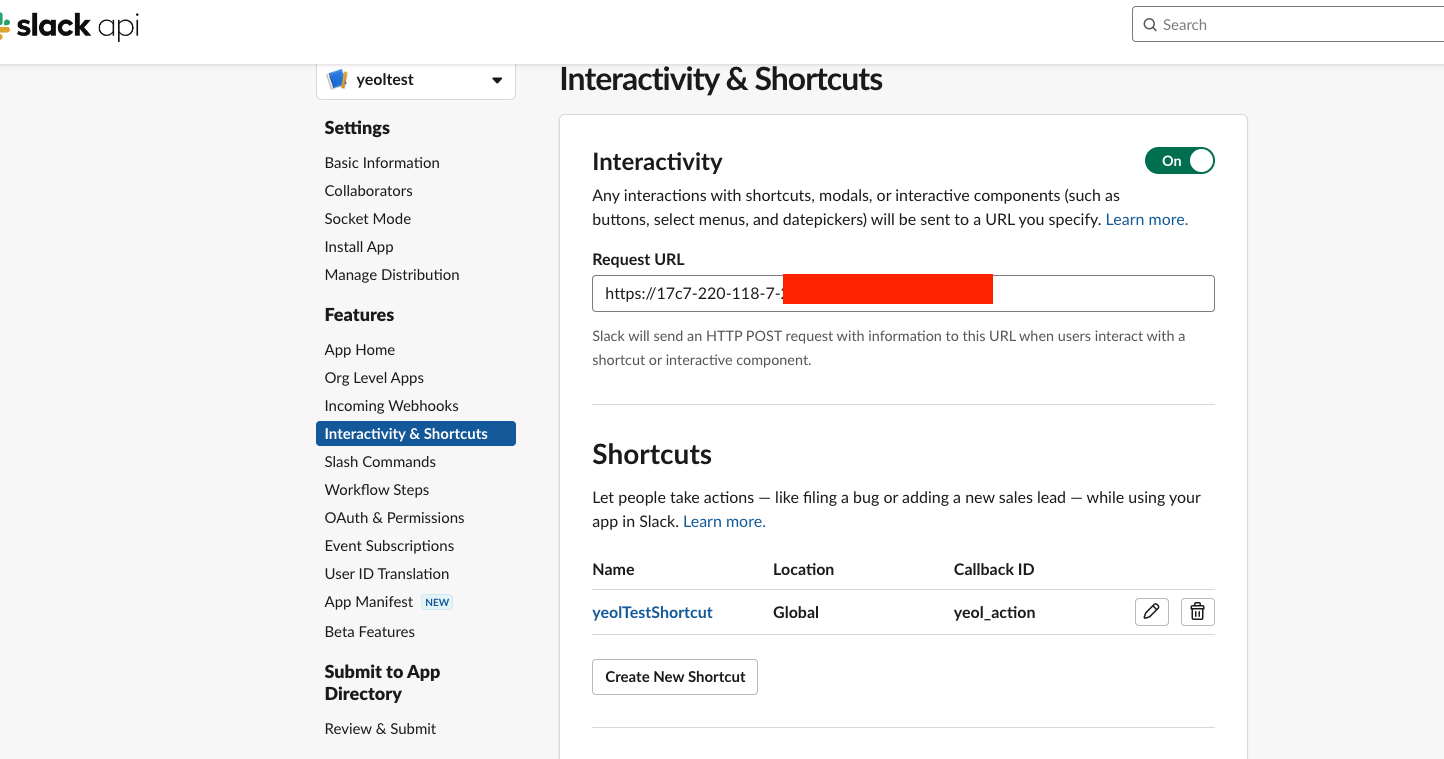Open User ID Translation
Viewport: 1444px width, 759px height.
pyautogui.click(x=387, y=574)
